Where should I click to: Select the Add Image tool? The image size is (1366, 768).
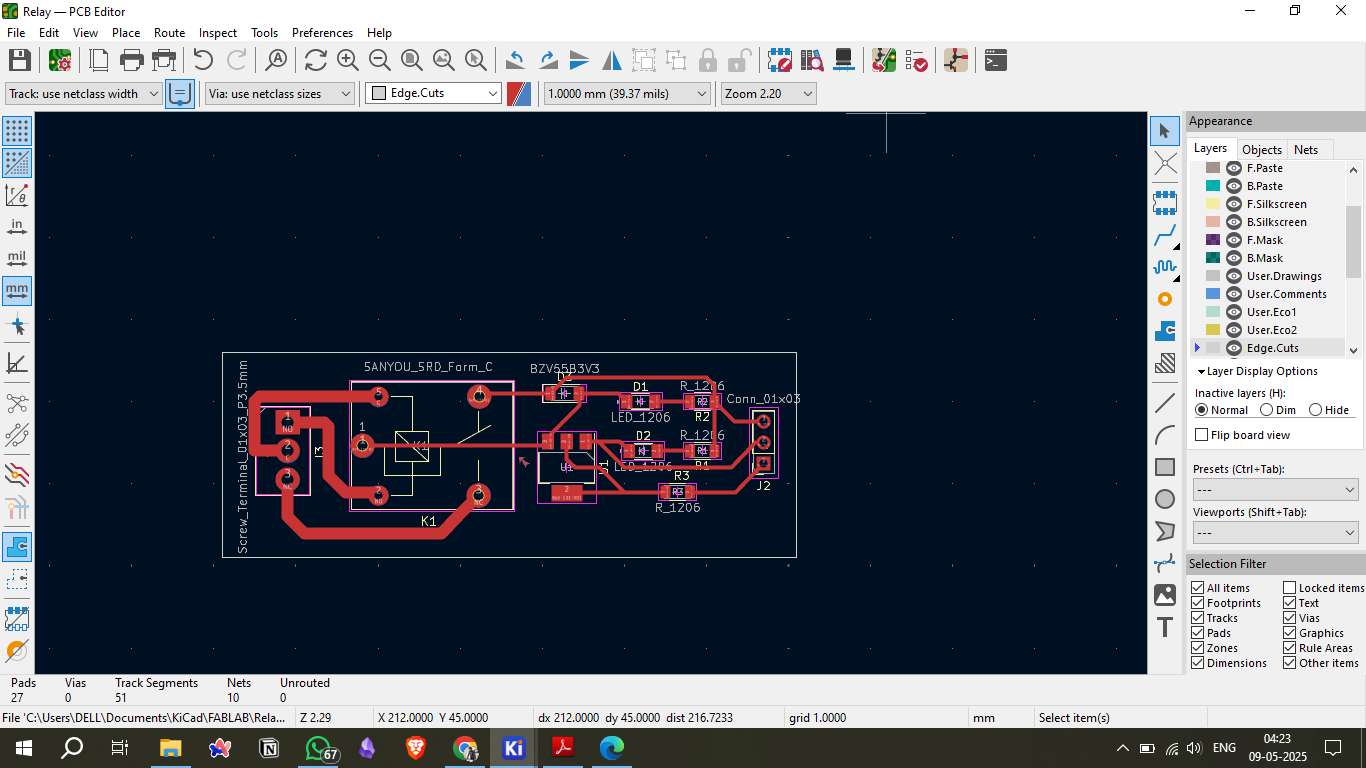[1165, 595]
